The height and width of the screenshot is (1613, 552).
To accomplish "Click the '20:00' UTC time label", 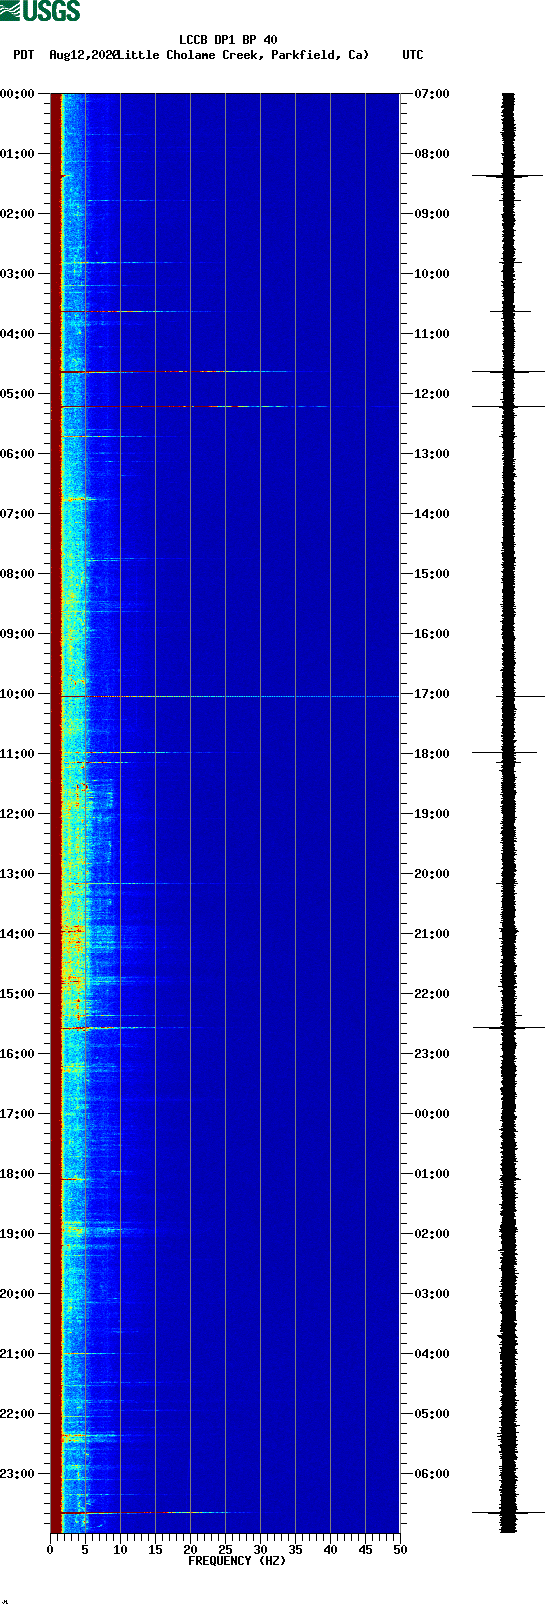I will point(432,874).
